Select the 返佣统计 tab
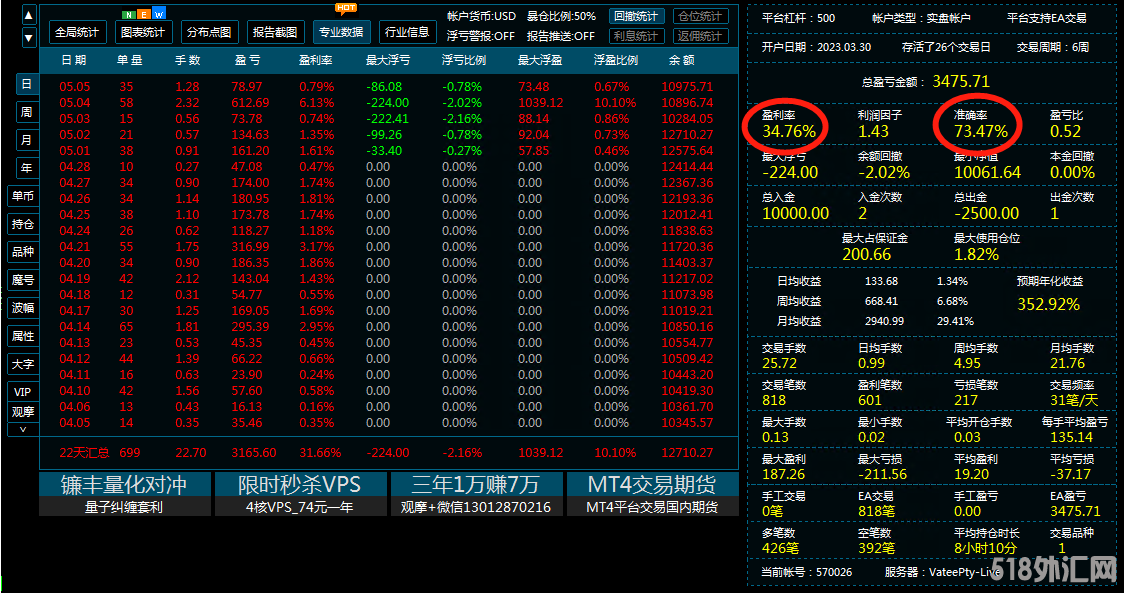This screenshot has height=593, width=1124. pyautogui.click(x=701, y=36)
